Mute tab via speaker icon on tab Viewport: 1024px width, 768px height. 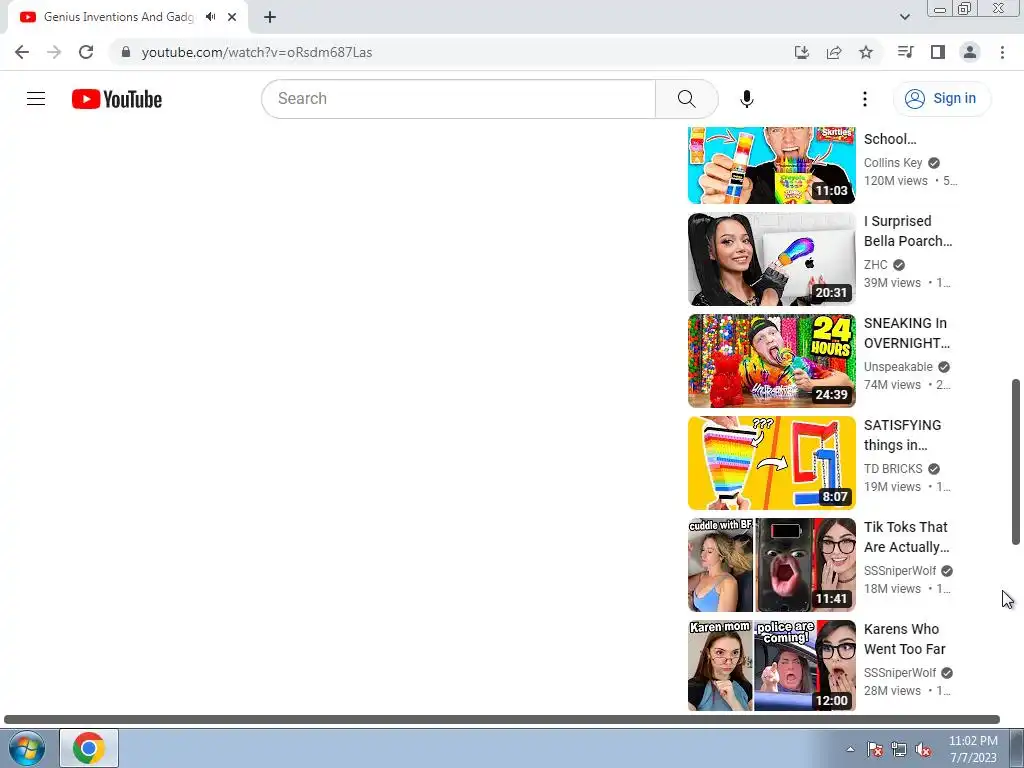tap(210, 17)
